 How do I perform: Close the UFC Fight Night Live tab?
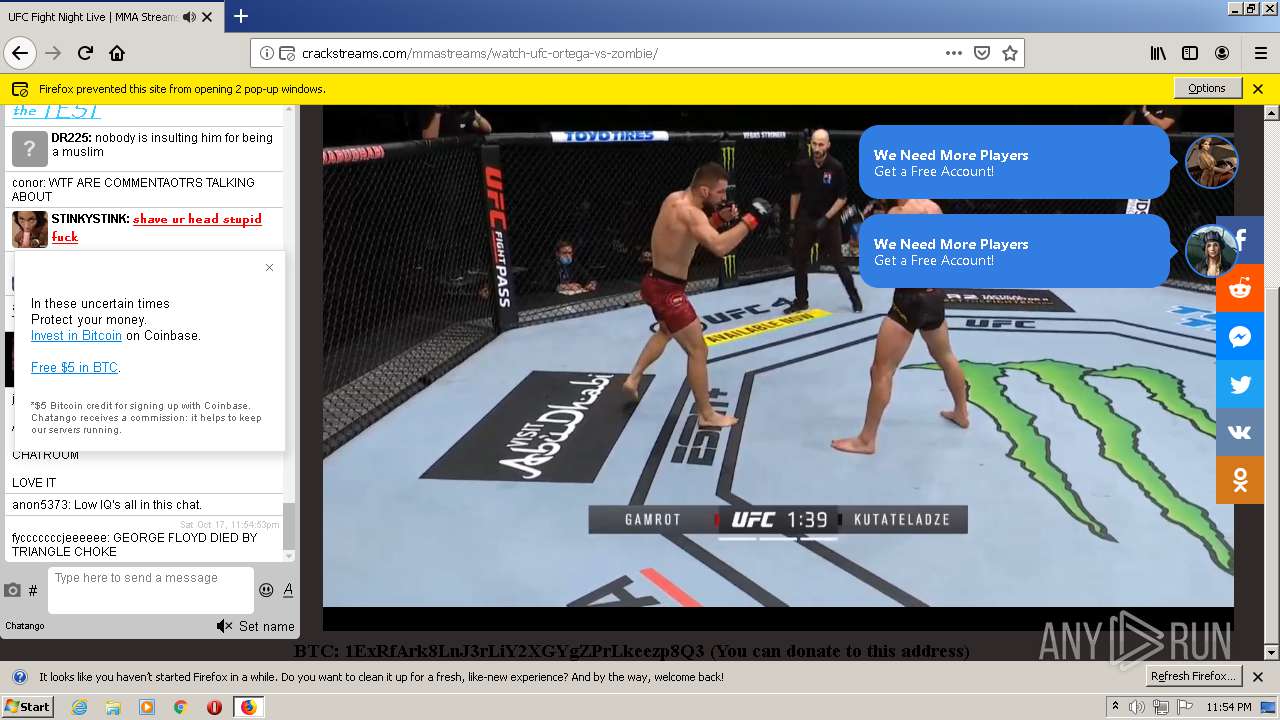point(207,17)
